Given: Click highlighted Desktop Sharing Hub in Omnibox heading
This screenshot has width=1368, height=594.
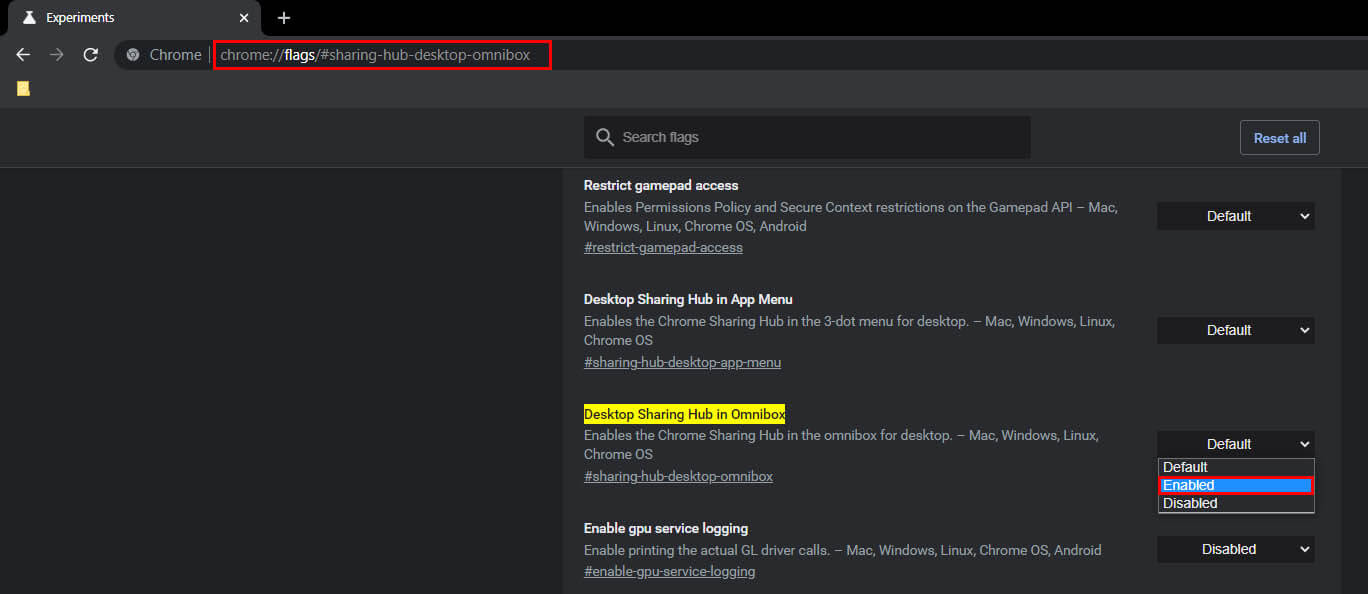Looking at the screenshot, I should (x=685, y=414).
